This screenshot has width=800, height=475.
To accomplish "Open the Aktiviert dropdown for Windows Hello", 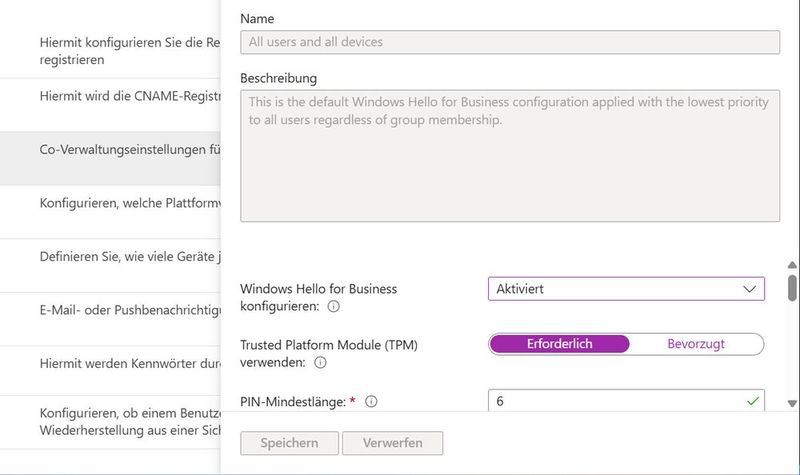I will point(626,289).
